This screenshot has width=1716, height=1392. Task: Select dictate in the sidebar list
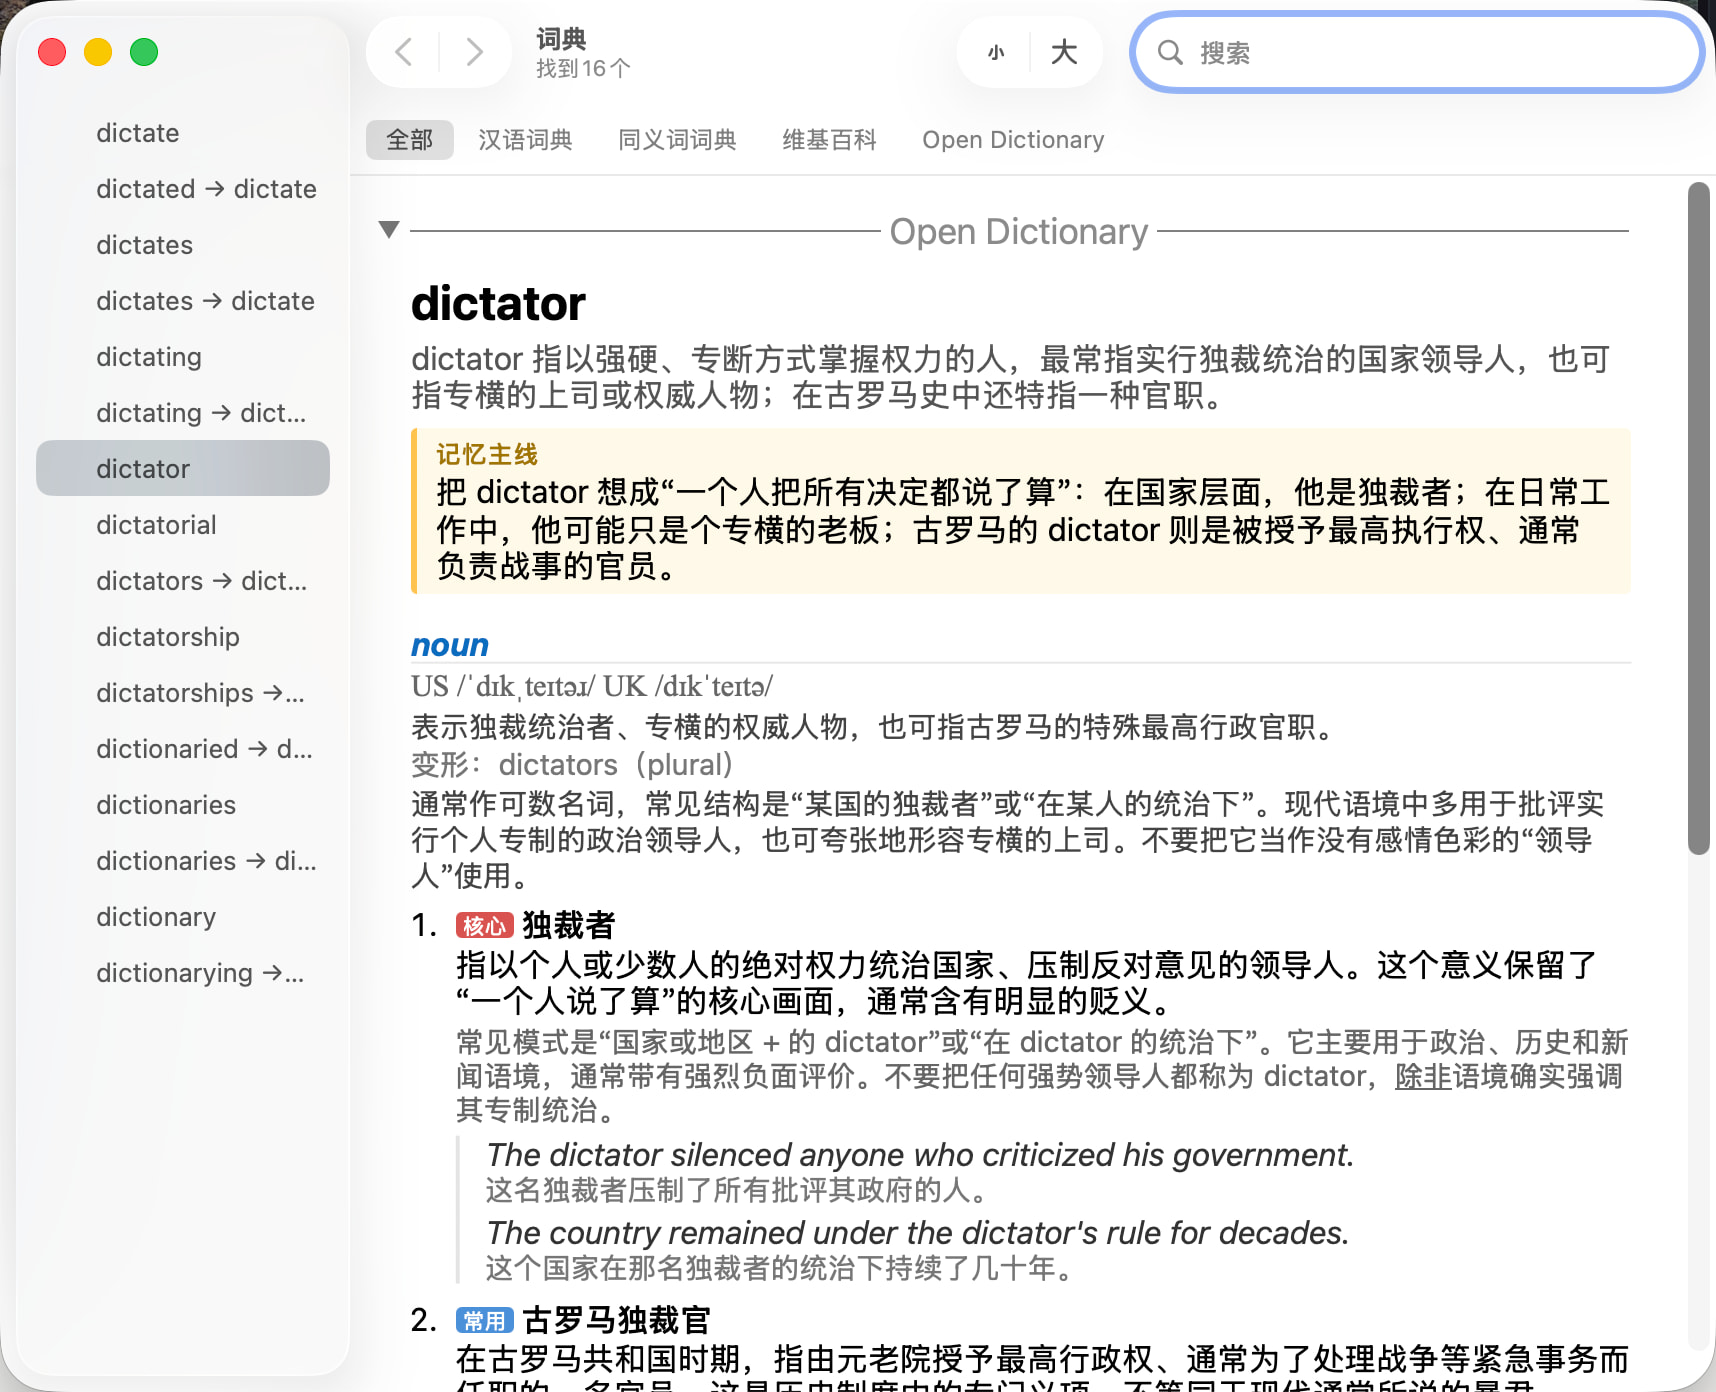[183, 133]
